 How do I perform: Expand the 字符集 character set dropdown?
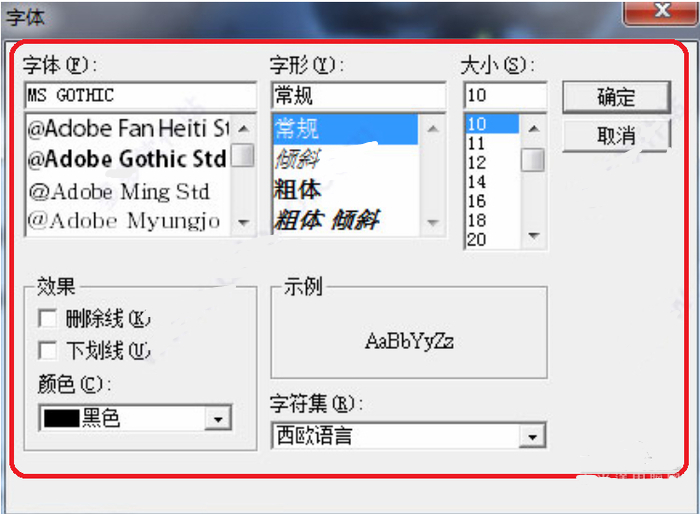tap(535, 436)
